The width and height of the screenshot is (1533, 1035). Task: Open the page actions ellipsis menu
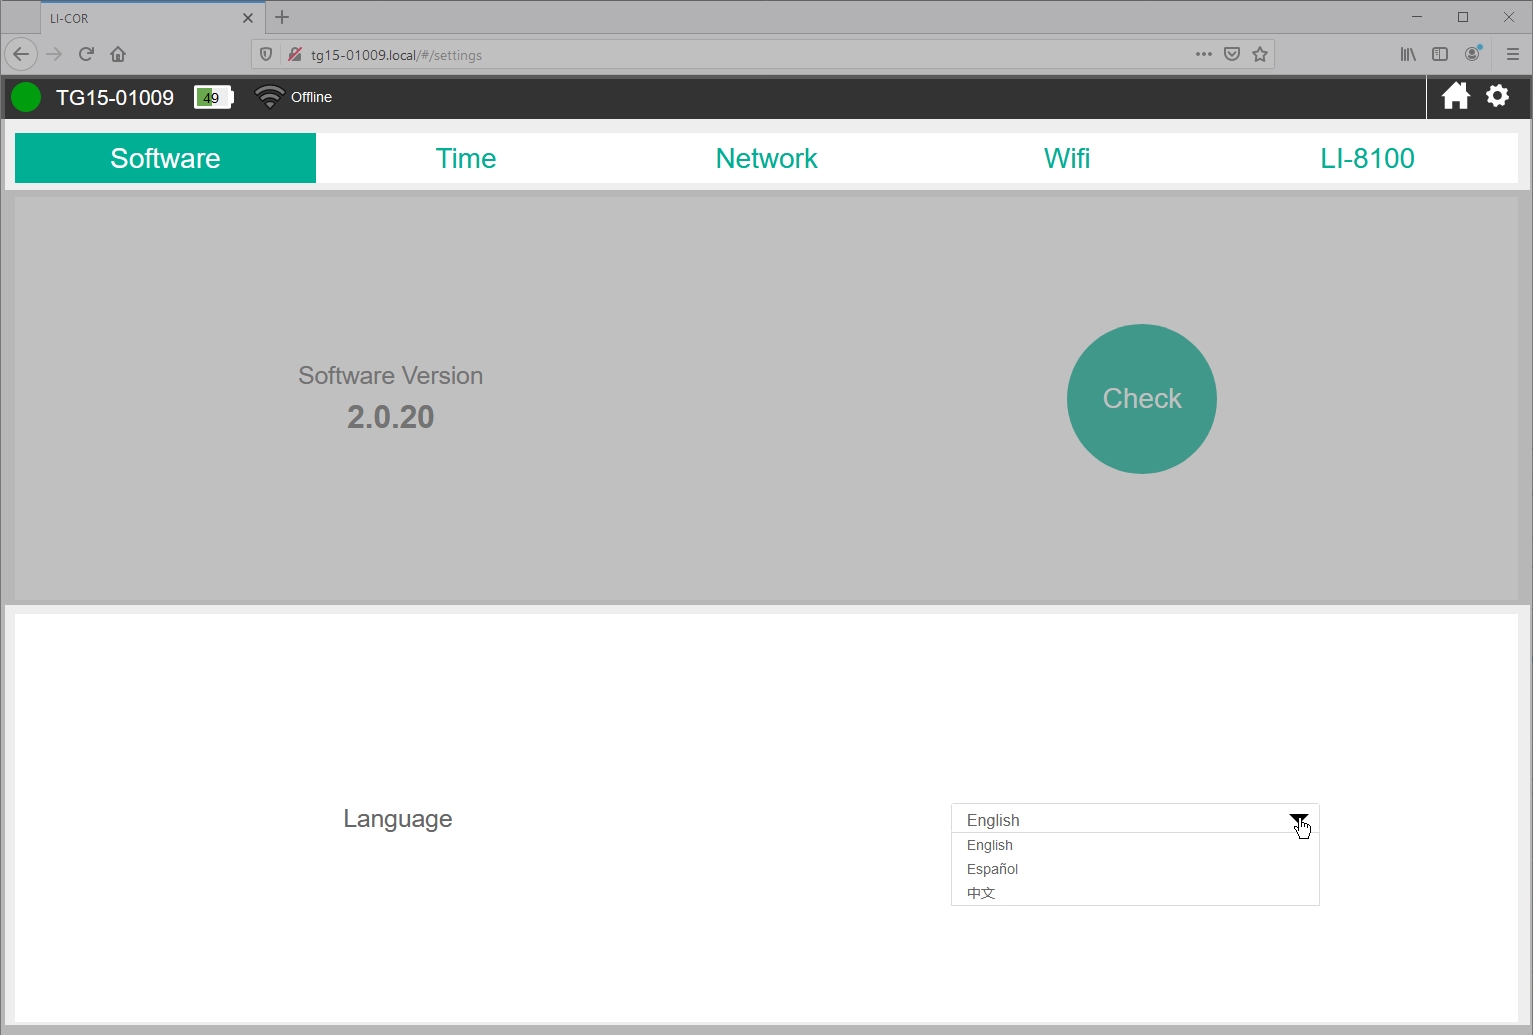[x=1204, y=54]
